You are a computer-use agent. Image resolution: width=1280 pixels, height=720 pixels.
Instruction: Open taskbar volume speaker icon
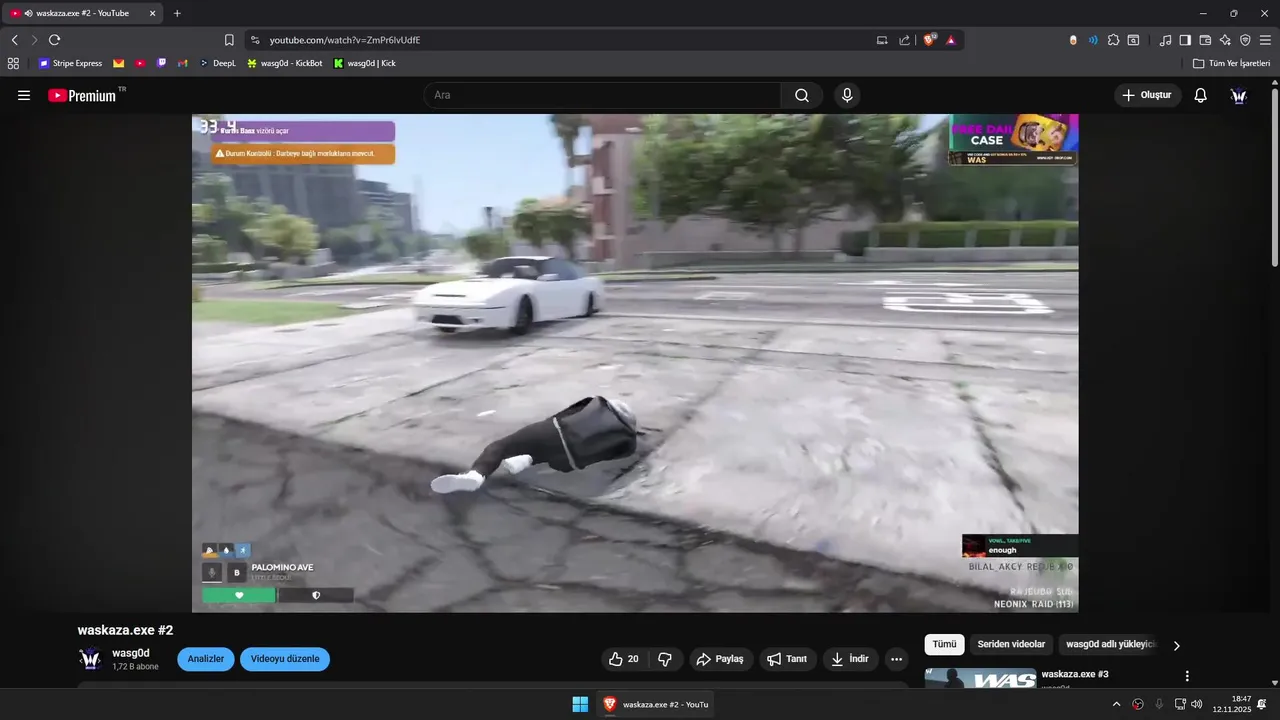(x=1197, y=704)
